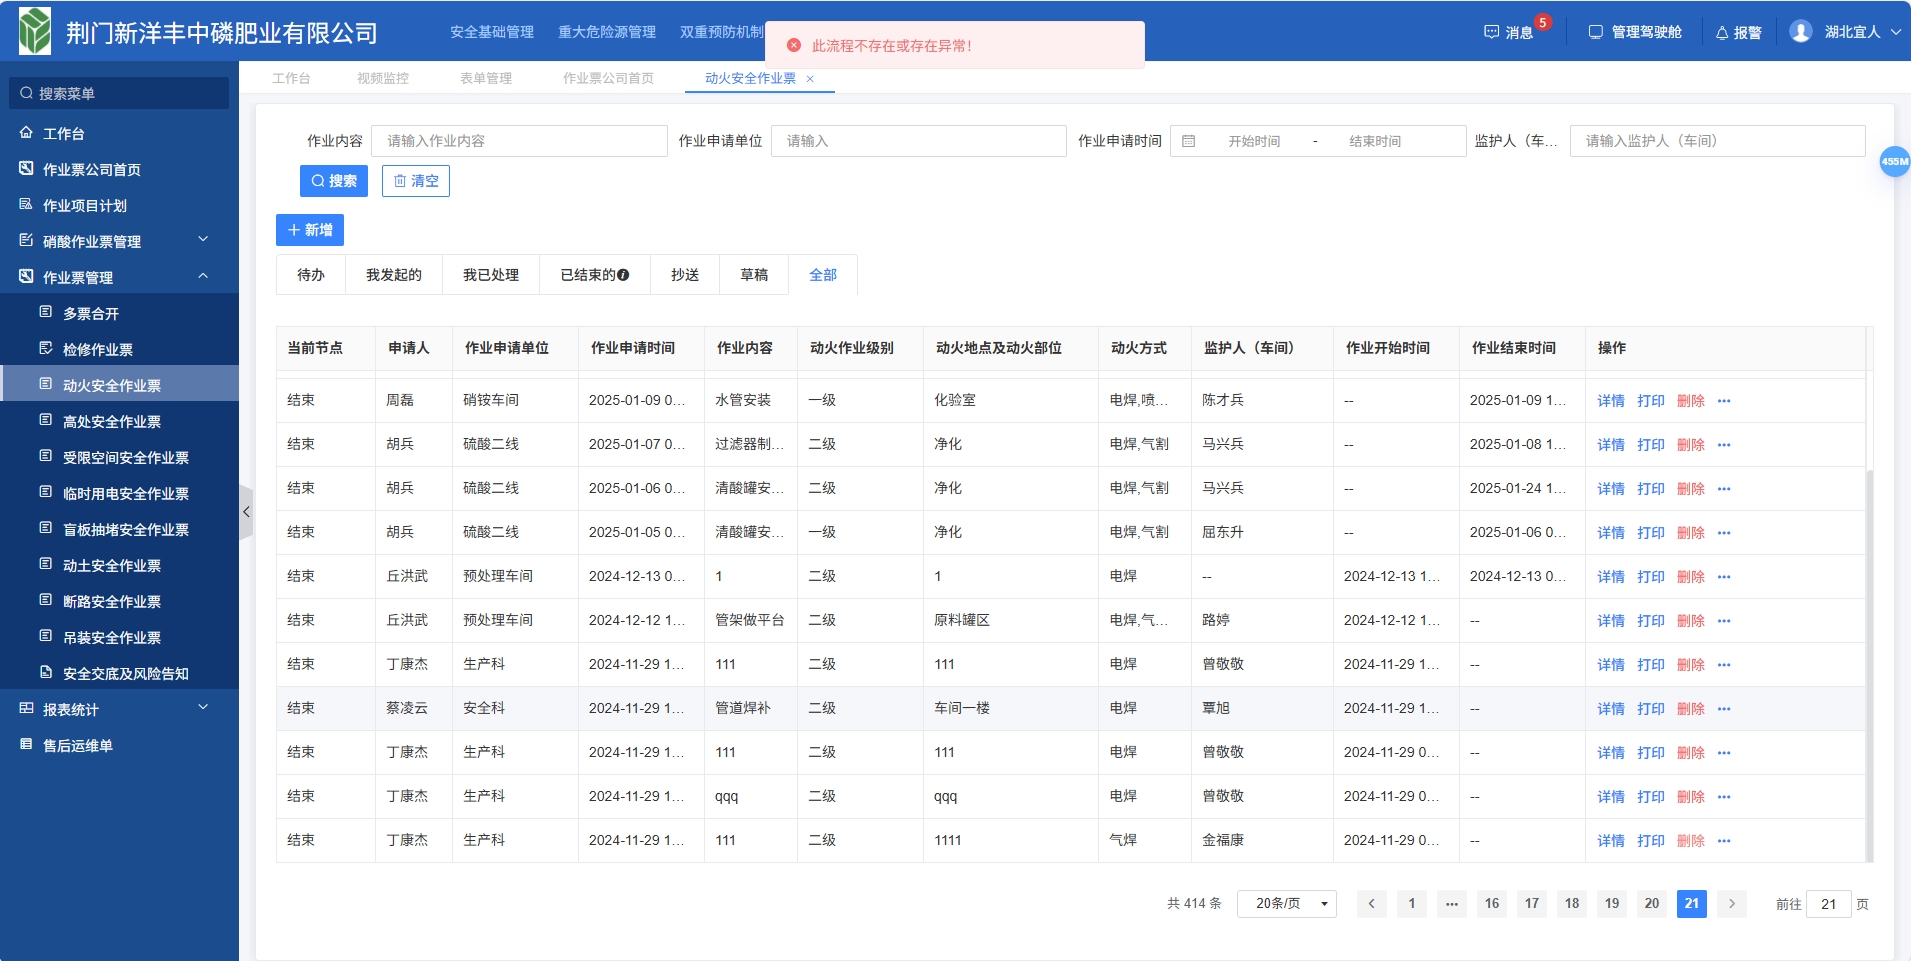Viewport: 1911px width, 961px height.
Task: Go to page 1
Action: pyautogui.click(x=1412, y=904)
